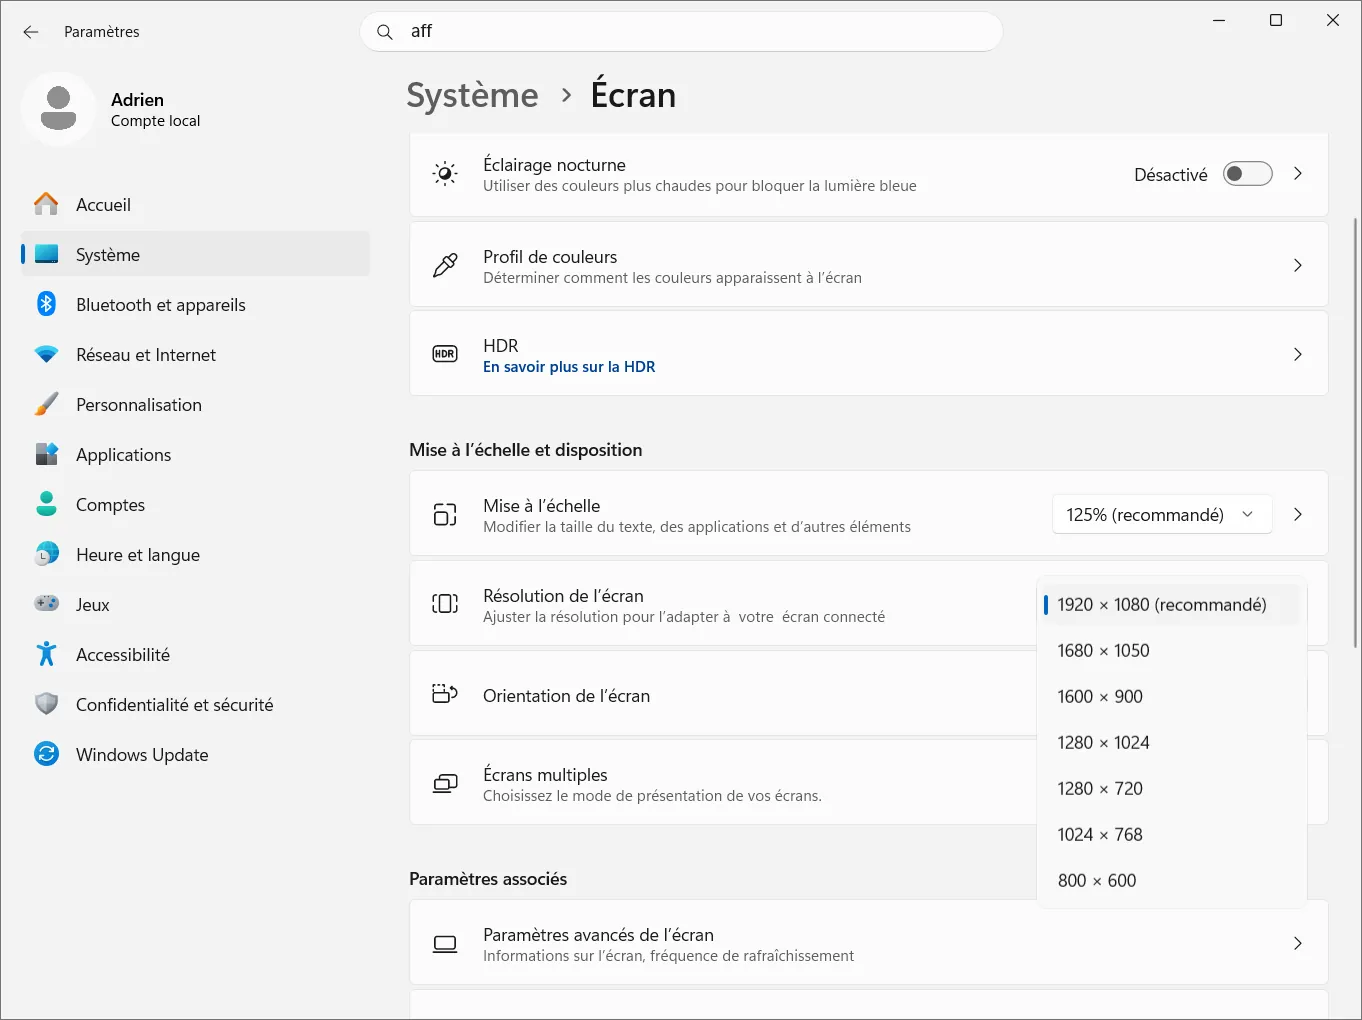Click the Paramètres window title
The height and width of the screenshot is (1020, 1362).
click(x=102, y=32)
